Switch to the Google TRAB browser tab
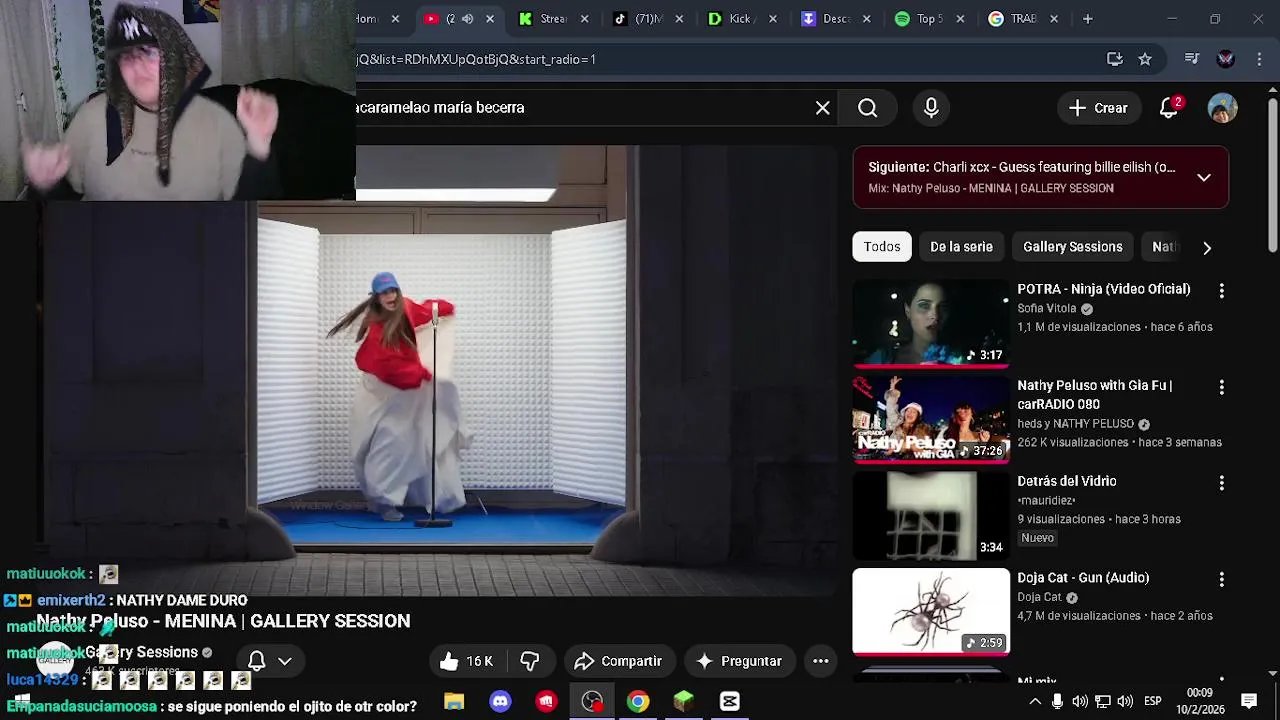The image size is (1280, 720). 1023,19
